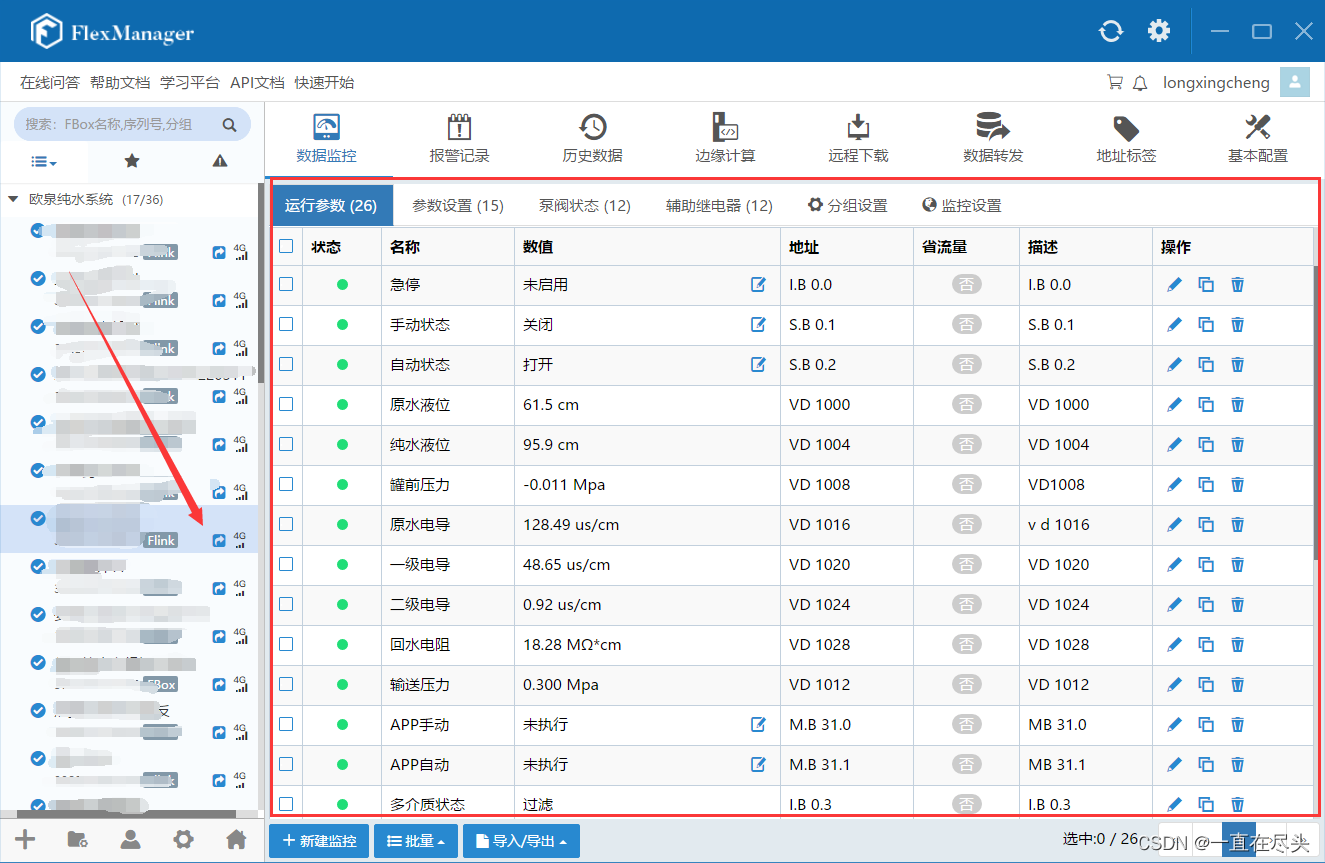The image size is (1325, 863).
Task: Check the box for 急停 row
Action: coord(286,284)
